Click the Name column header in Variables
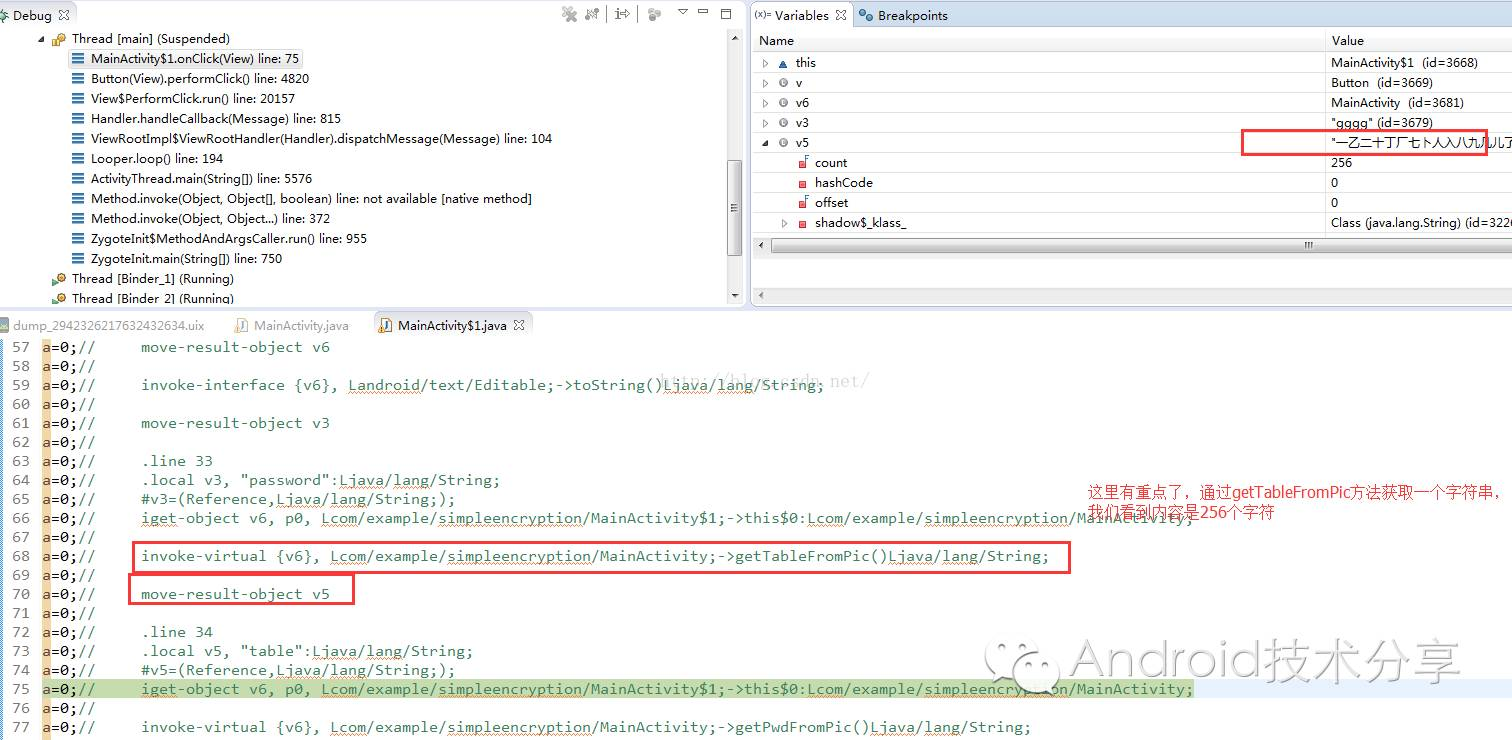This screenshot has width=1512, height=740. point(1038,41)
